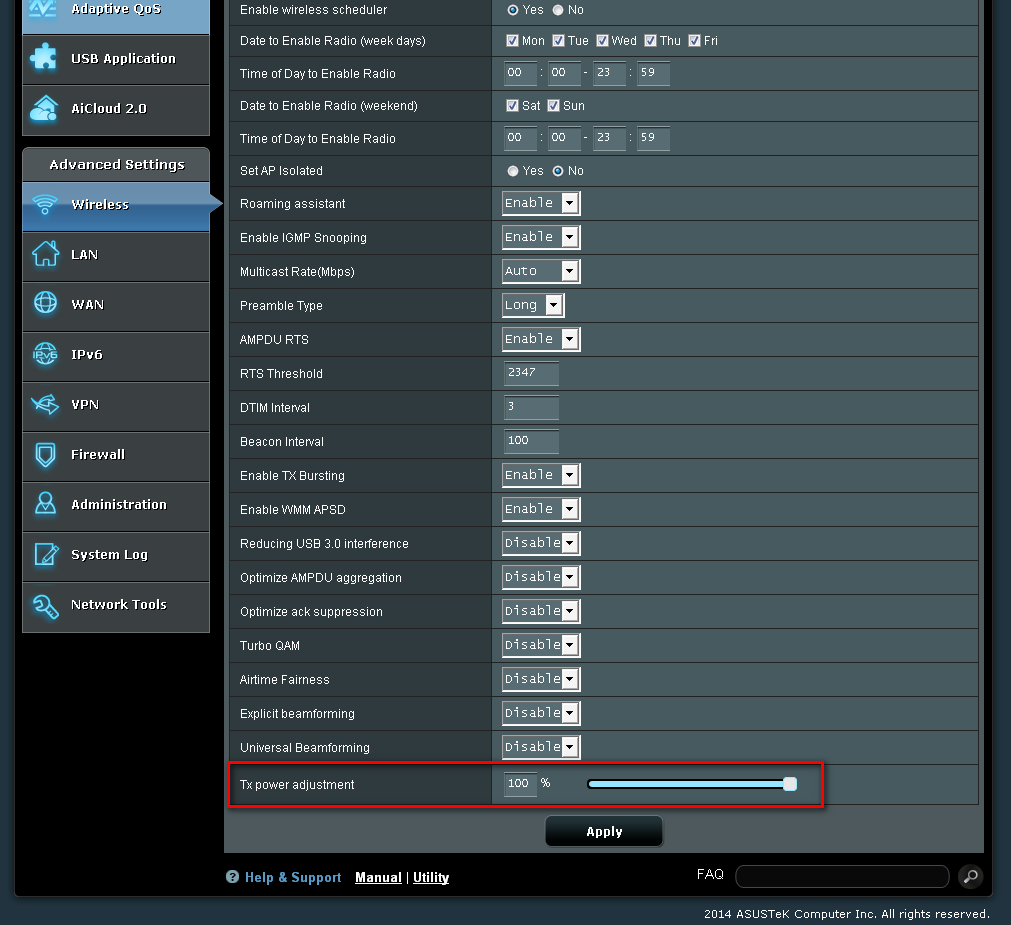Click the Tx power adjustment slider handle
1011x925 pixels.
pos(790,784)
